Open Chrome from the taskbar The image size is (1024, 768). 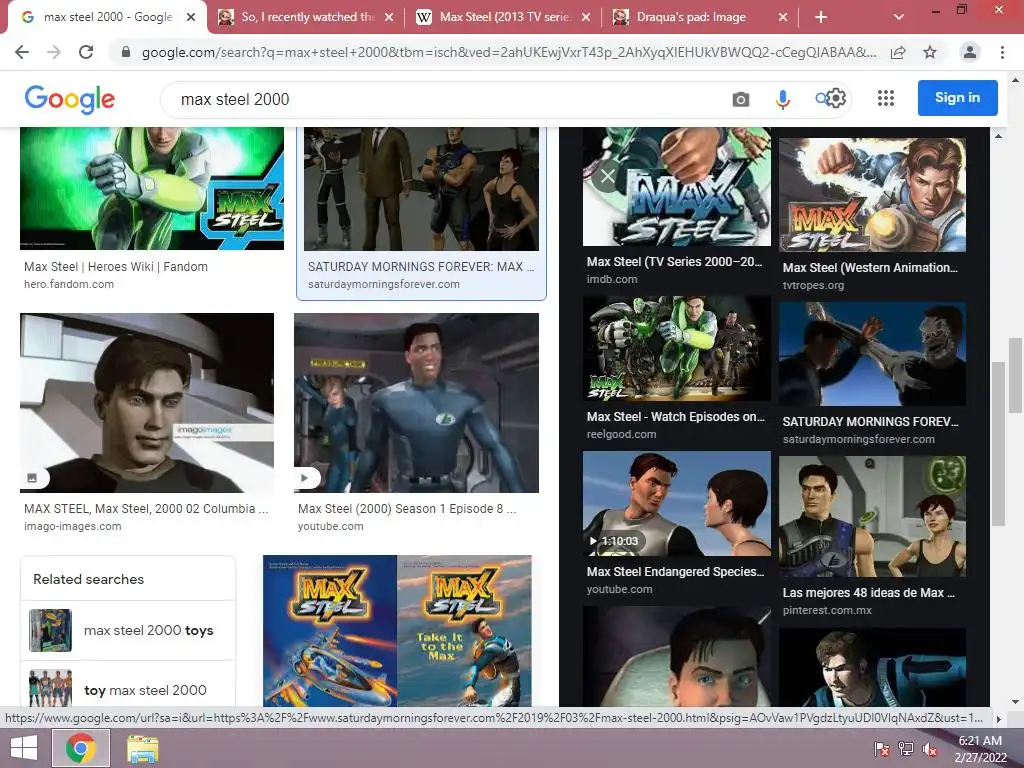80,748
